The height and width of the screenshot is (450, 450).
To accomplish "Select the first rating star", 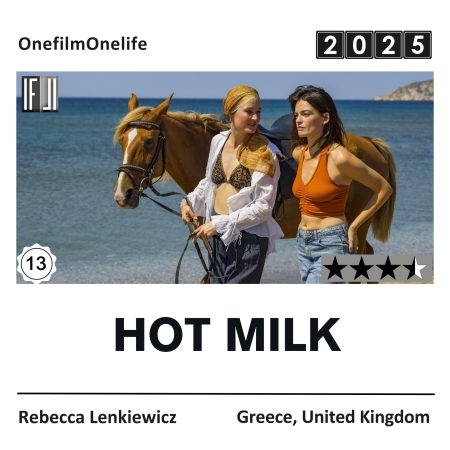I will [335, 268].
